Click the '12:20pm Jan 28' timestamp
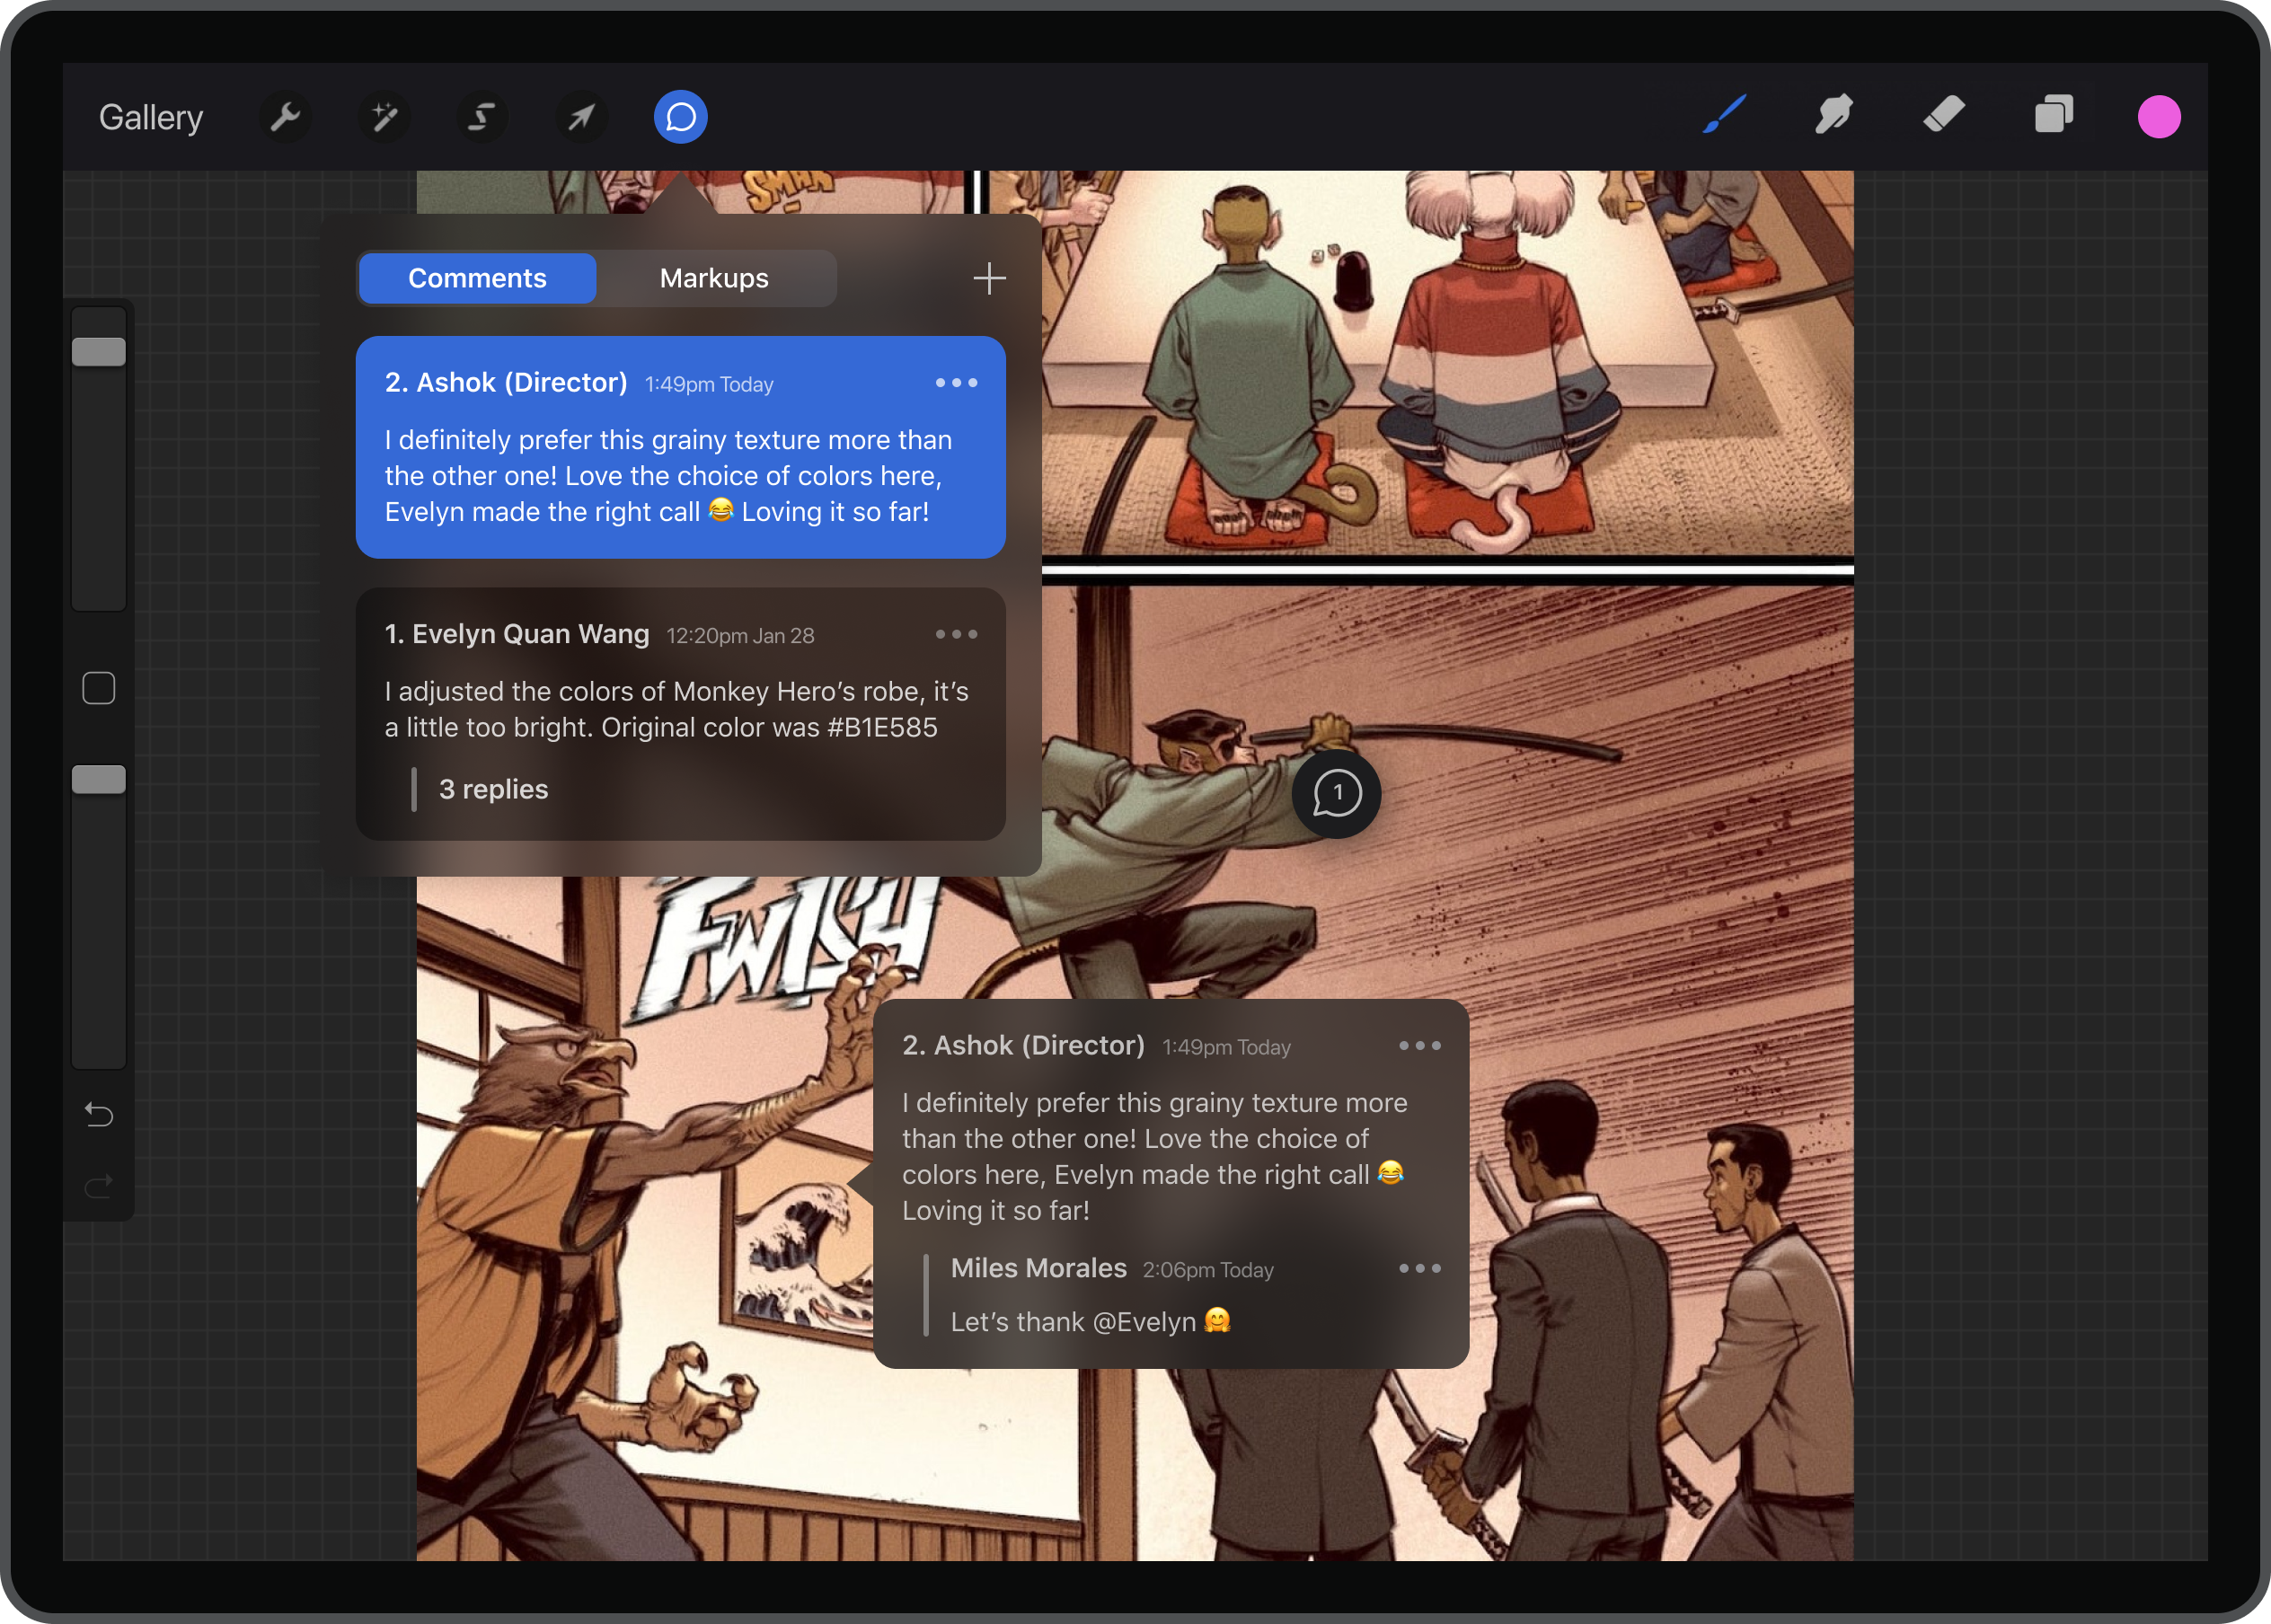Image resolution: width=2271 pixels, height=1624 pixels. [740, 636]
